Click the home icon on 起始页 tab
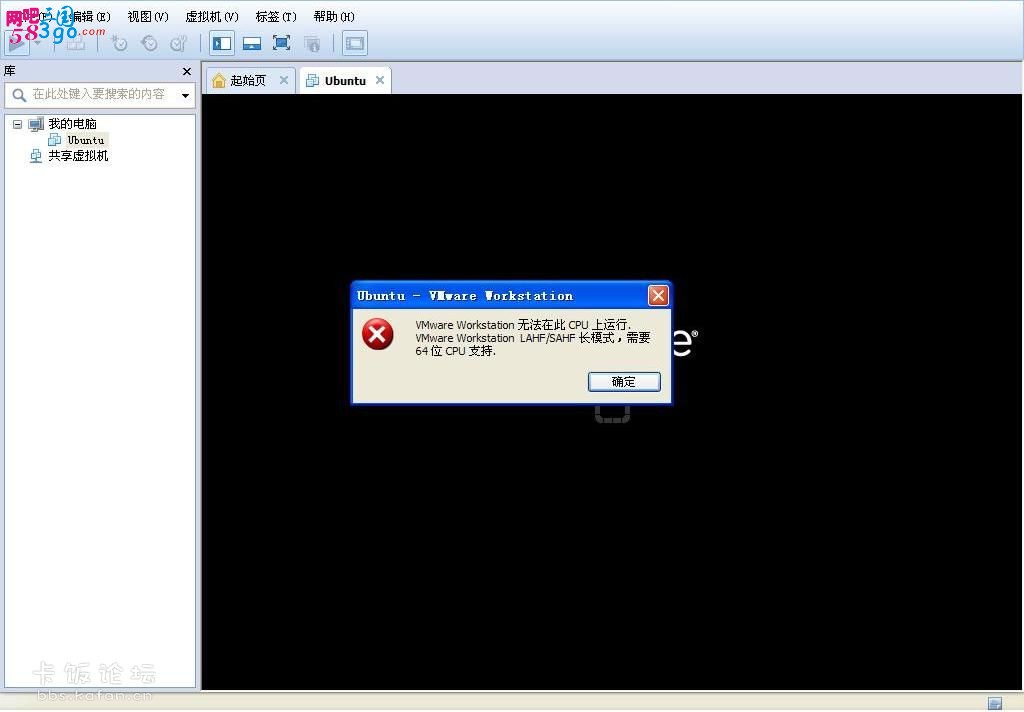This screenshot has height=712, width=1024. 219,80
